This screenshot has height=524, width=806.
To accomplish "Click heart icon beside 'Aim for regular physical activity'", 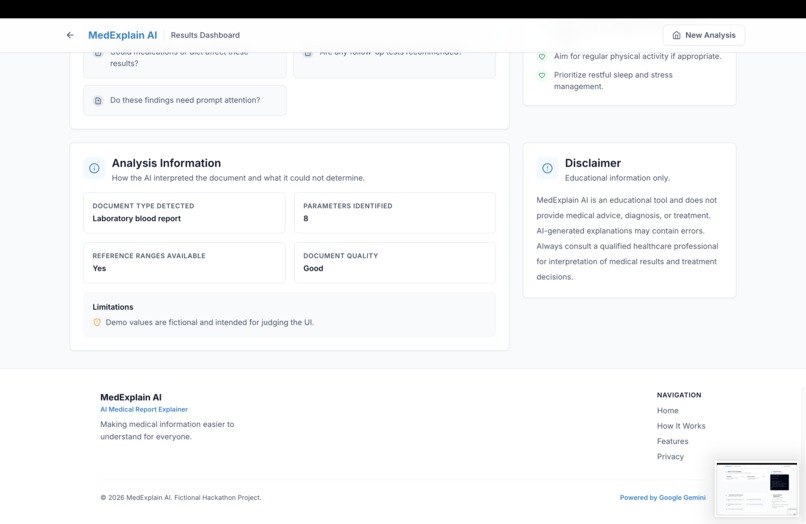I will (542, 57).
